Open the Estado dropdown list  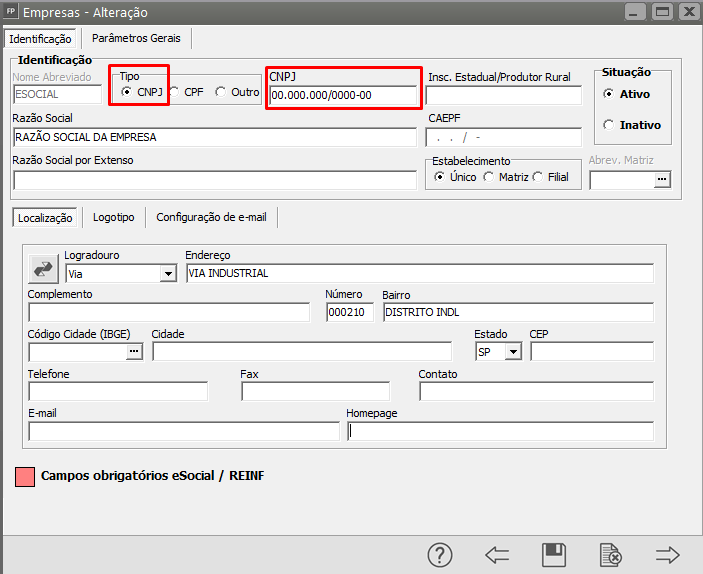click(513, 351)
